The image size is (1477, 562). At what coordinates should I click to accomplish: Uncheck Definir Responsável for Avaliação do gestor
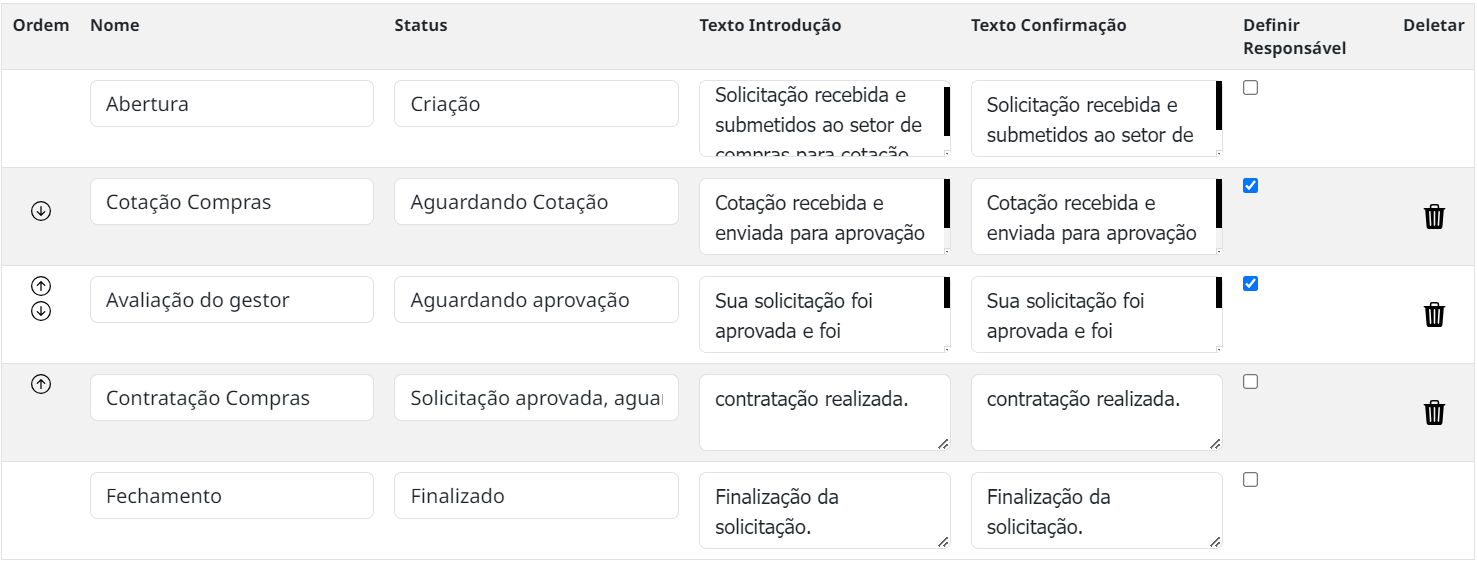tap(1250, 284)
